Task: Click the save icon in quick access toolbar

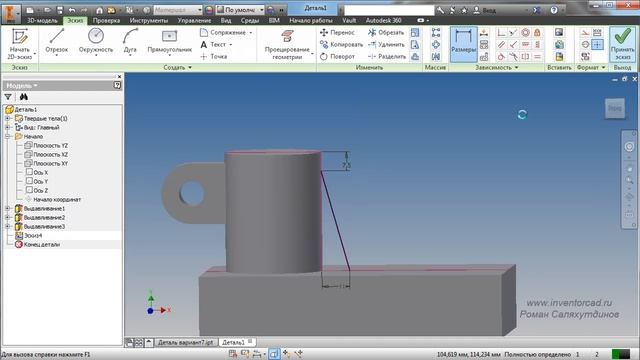Action: point(60,10)
